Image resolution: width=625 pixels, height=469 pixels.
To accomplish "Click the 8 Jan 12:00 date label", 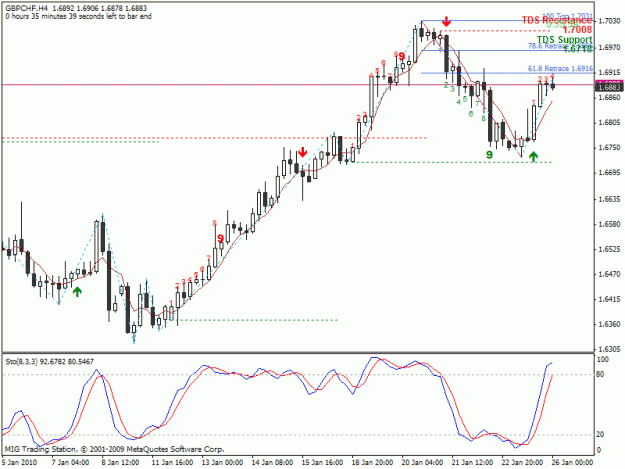I will point(120,462).
